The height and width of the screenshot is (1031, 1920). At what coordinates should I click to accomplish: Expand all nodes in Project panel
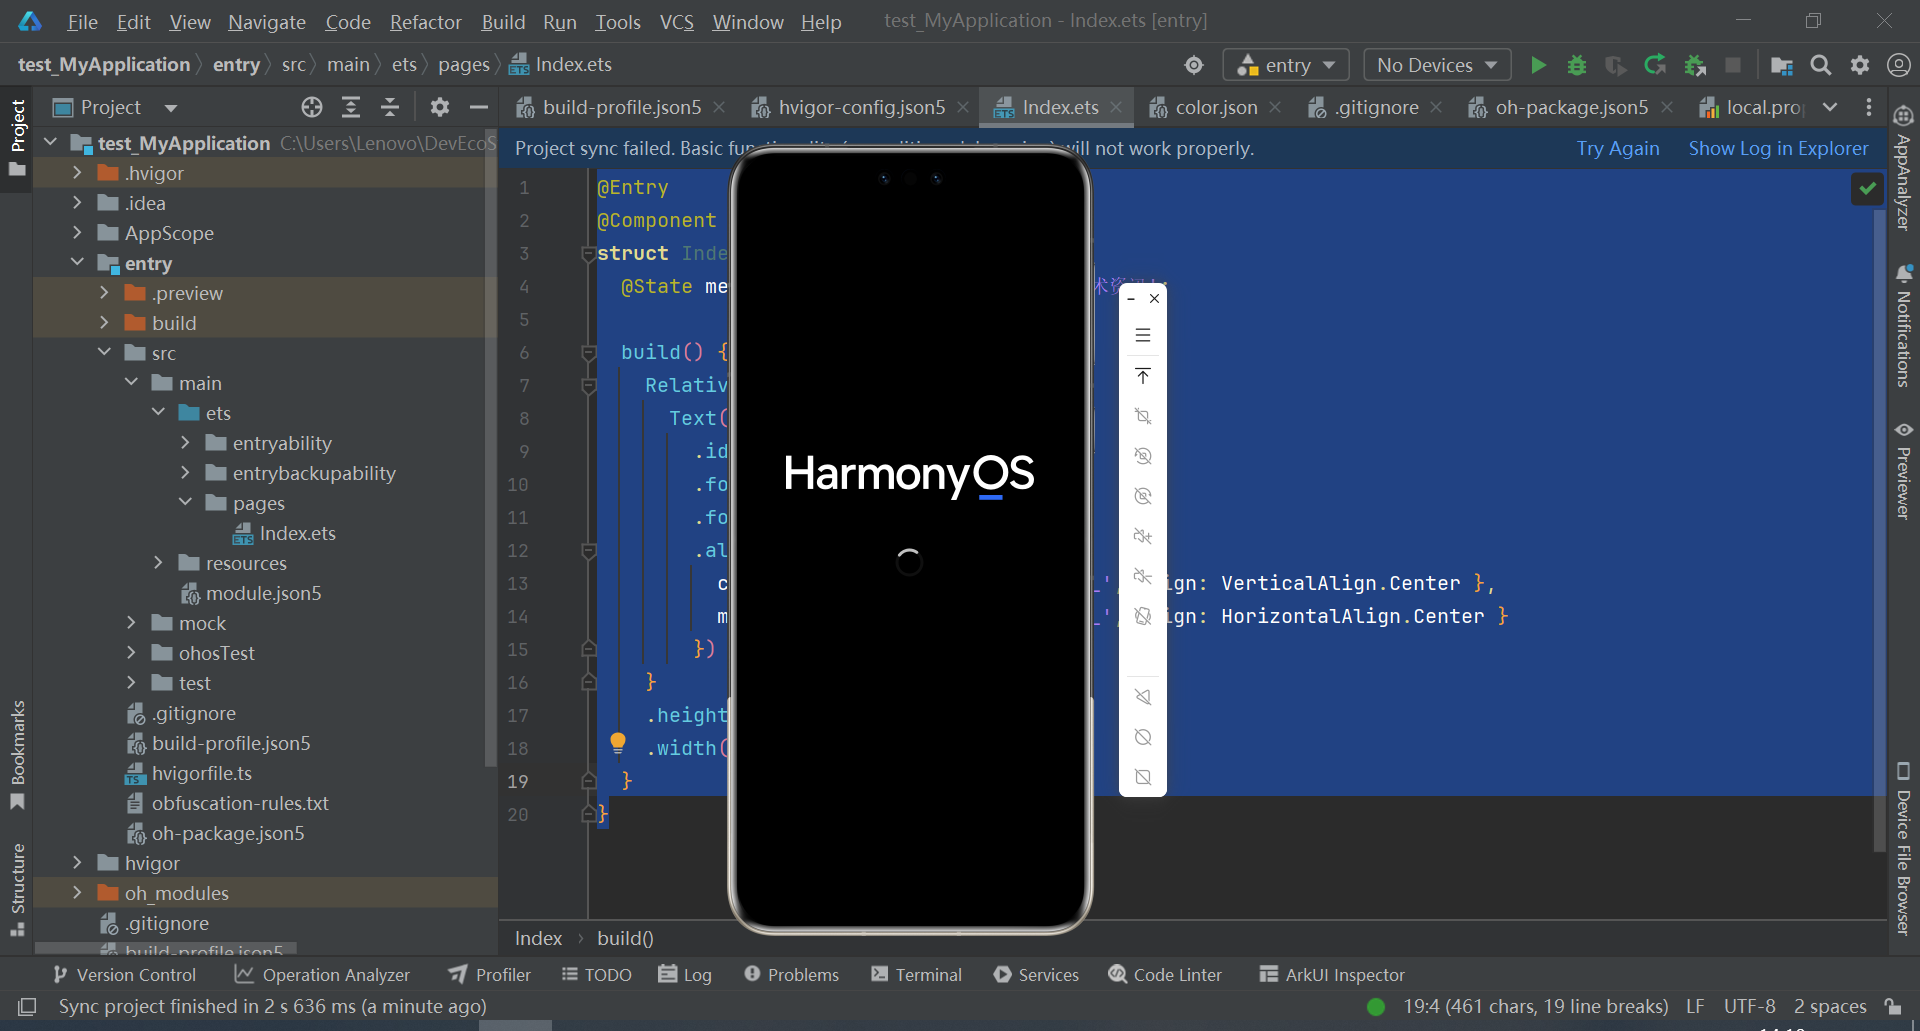coord(351,107)
